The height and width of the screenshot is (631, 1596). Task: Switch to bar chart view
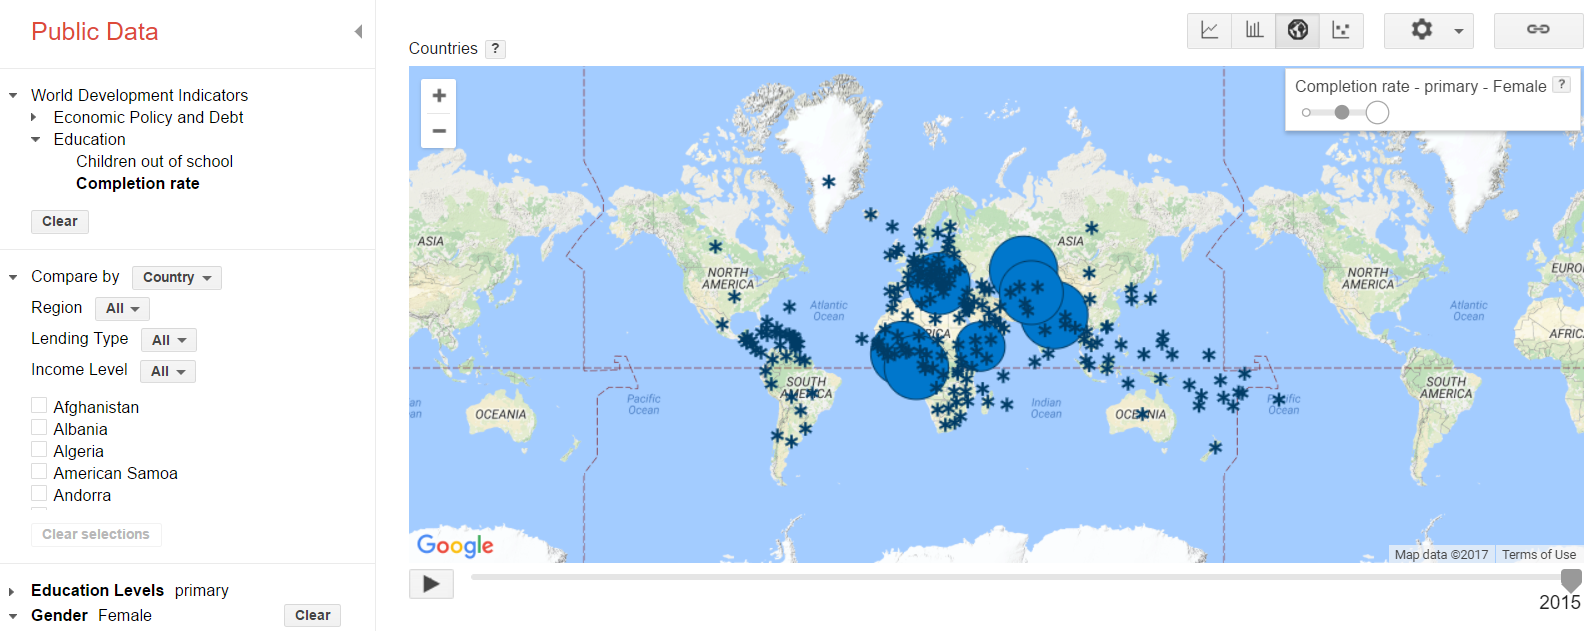(1254, 30)
